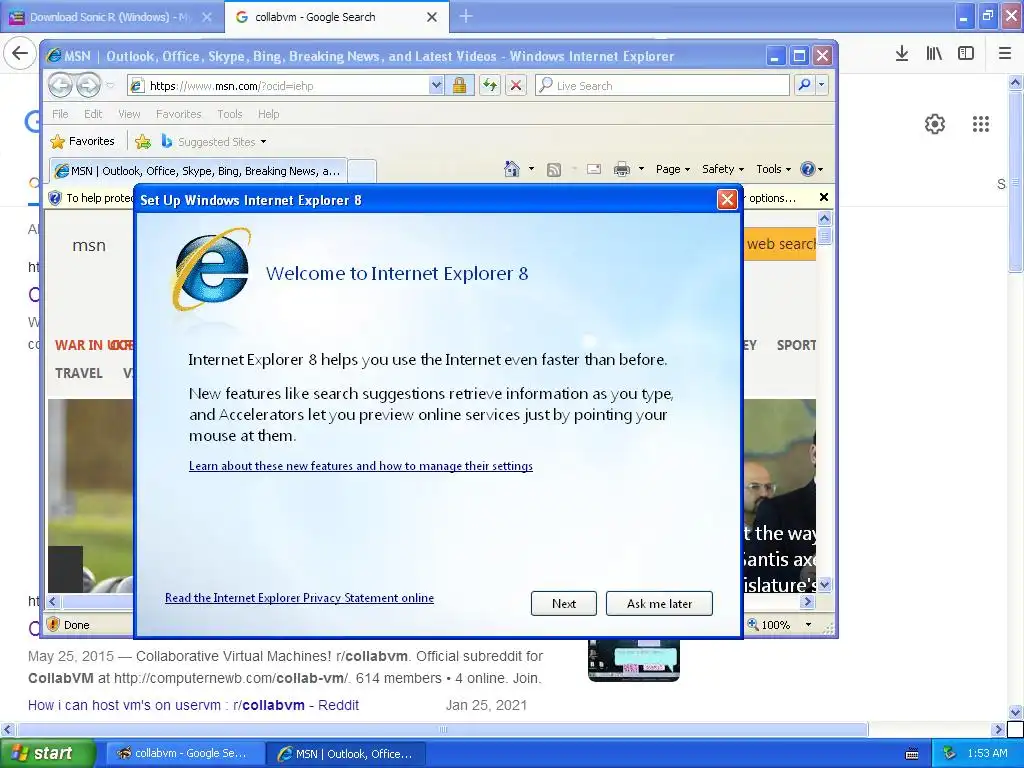This screenshot has width=1024, height=768.
Task: Click the IE Help question mark icon
Action: pos(808,169)
